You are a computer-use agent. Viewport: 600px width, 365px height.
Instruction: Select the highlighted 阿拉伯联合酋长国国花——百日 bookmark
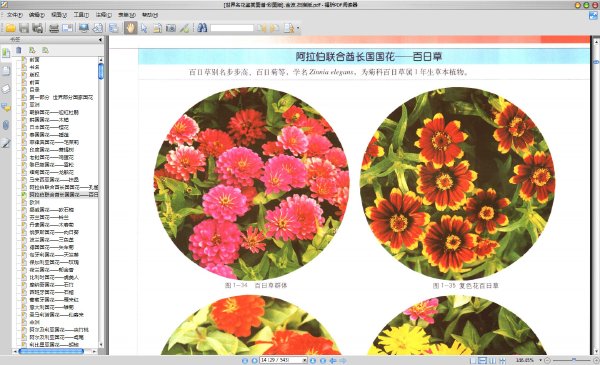click(64, 195)
